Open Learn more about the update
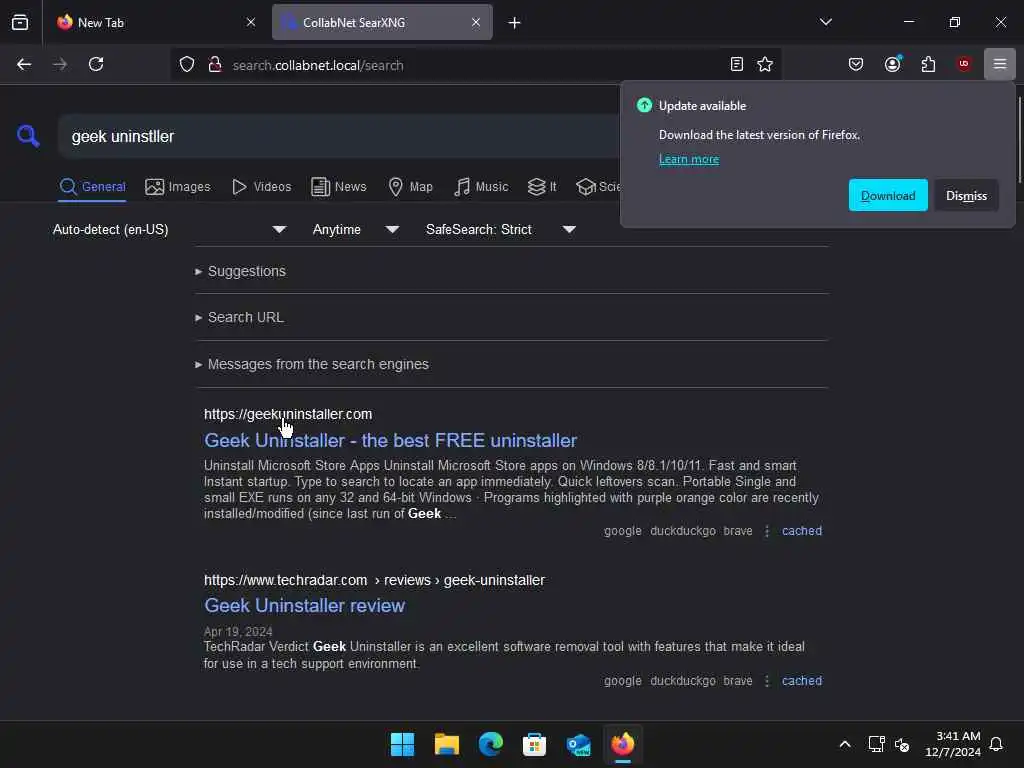The width and height of the screenshot is (1024, 768). click(688, 159)
